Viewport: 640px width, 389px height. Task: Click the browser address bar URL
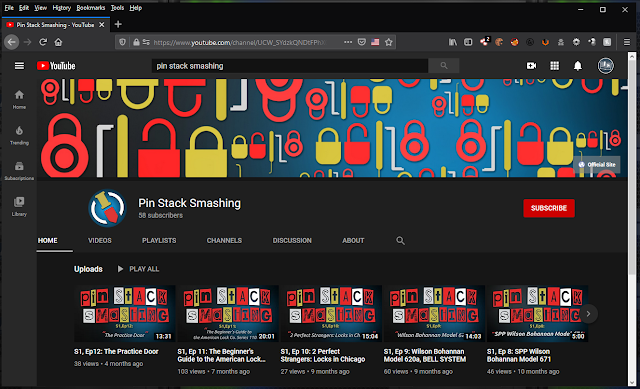(x=240, y=42)
